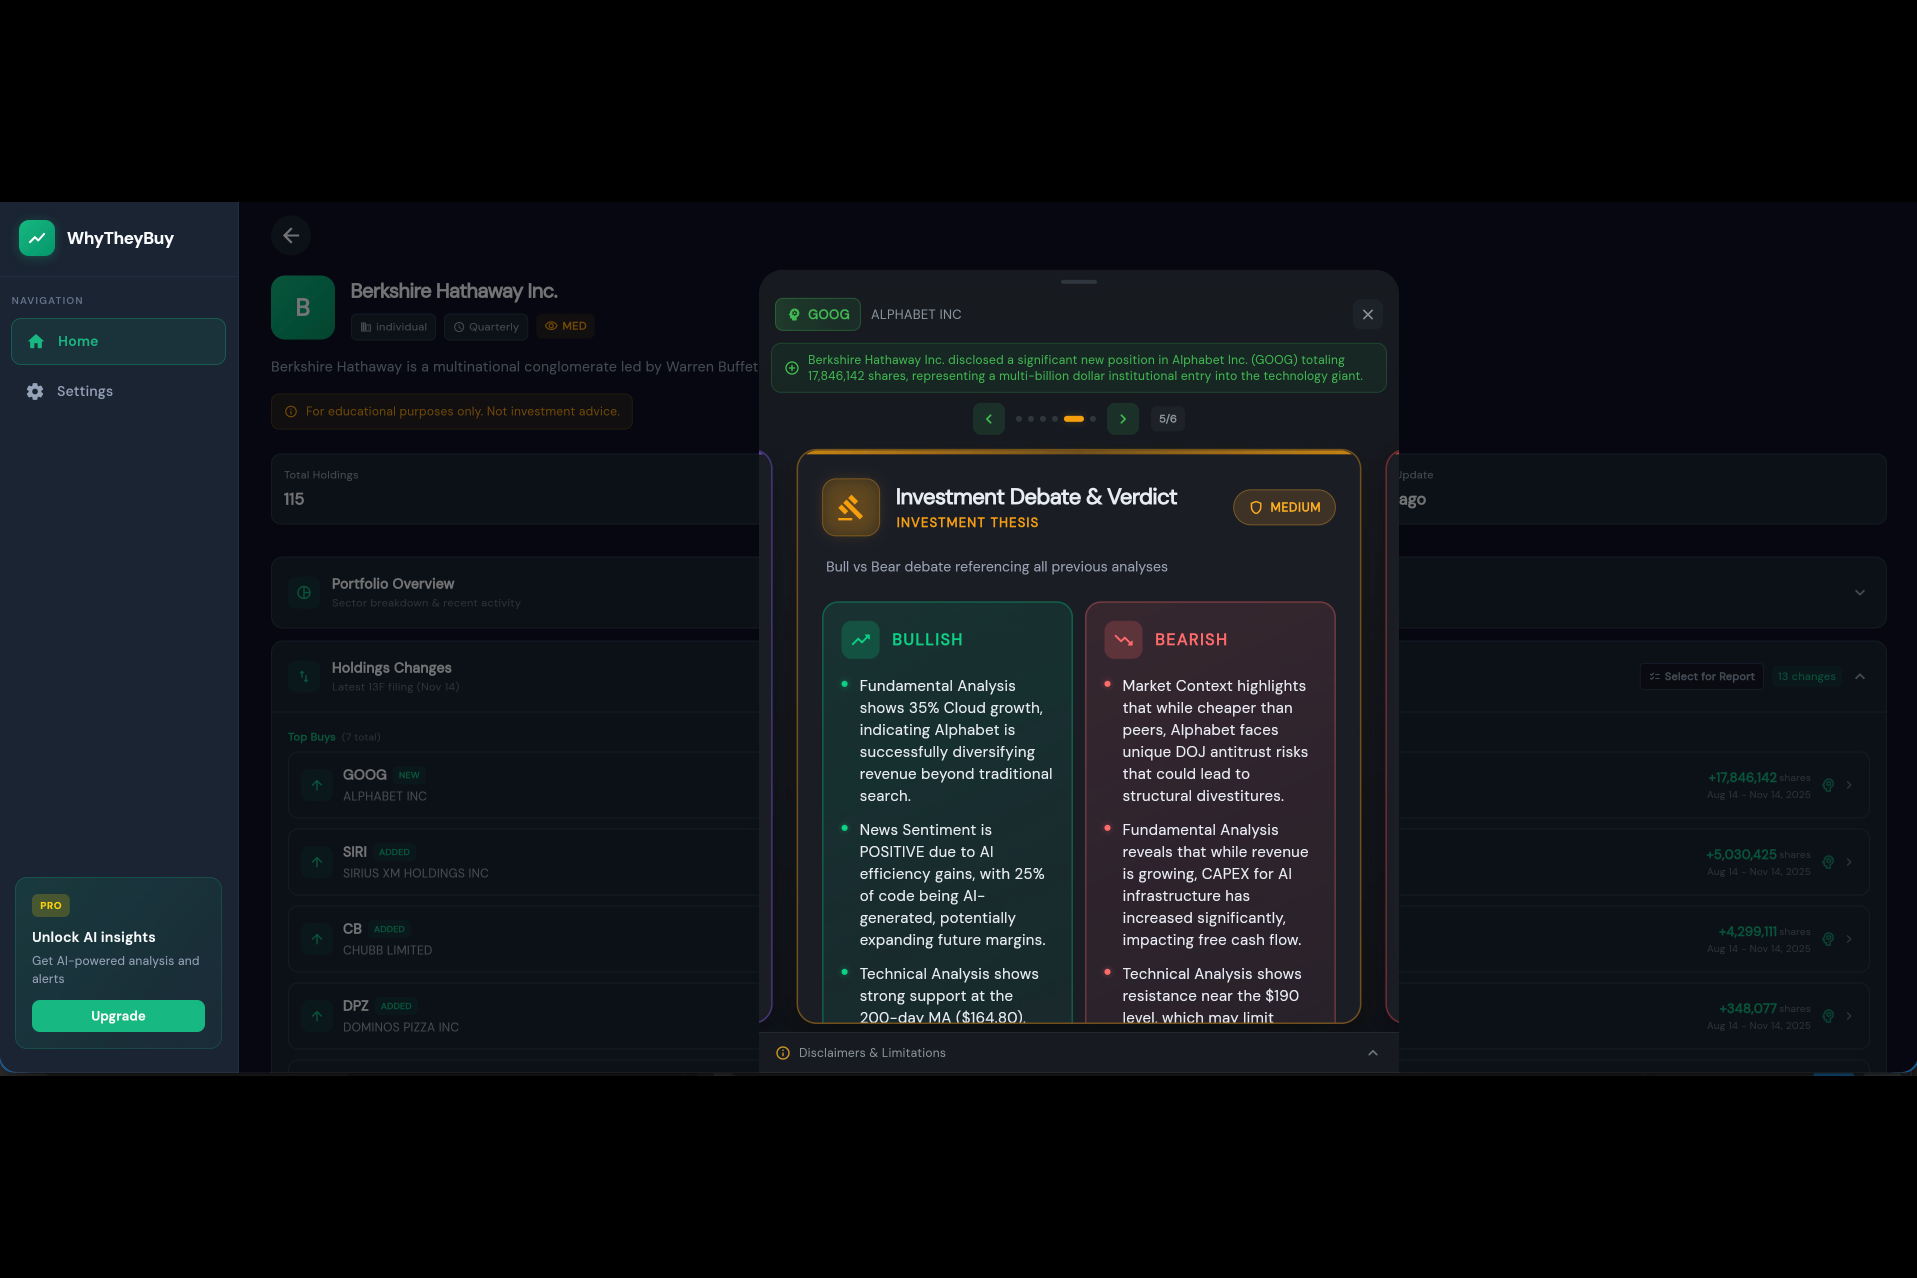
Task: Click the BEARISH column heading
Action: (1191, 640)
